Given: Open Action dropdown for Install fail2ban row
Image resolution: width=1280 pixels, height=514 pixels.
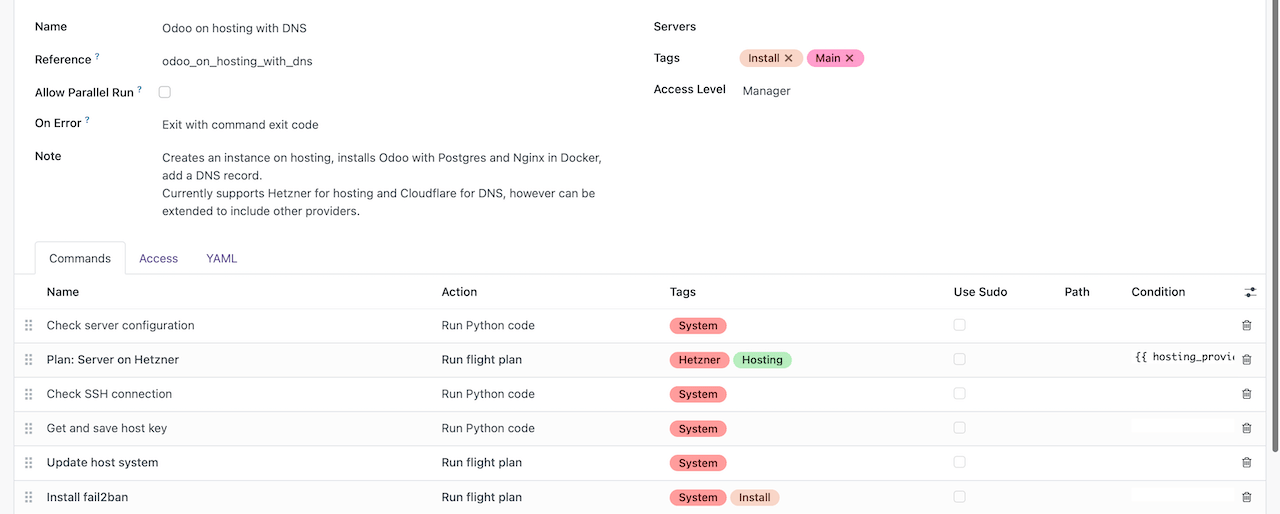Looking at the screenshot, I should 482,497.
